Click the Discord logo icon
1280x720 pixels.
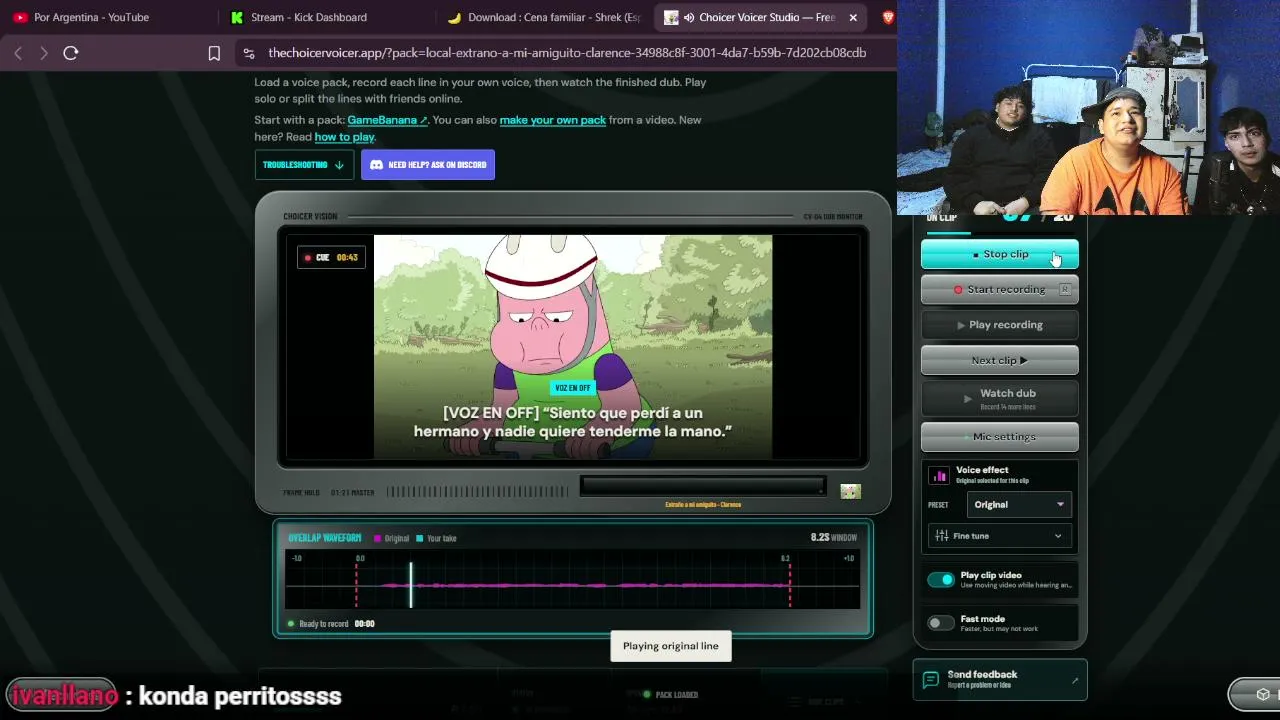click(376, 165)
